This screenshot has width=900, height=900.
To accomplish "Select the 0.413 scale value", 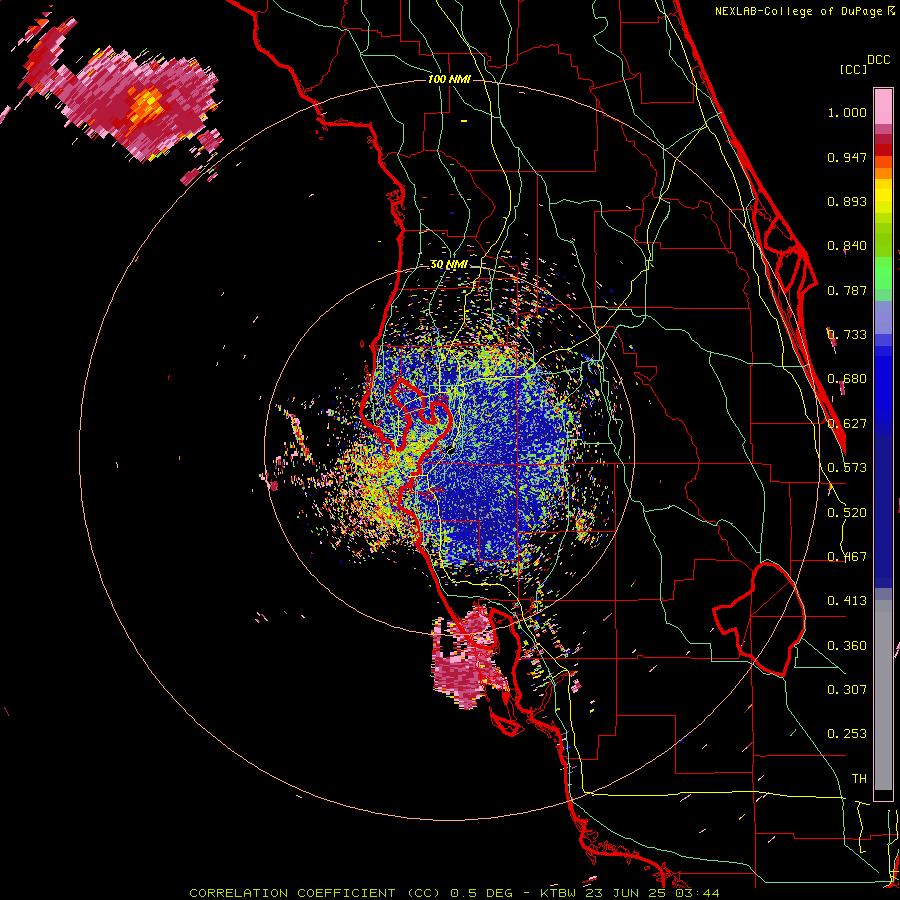I will coord(847,600).
